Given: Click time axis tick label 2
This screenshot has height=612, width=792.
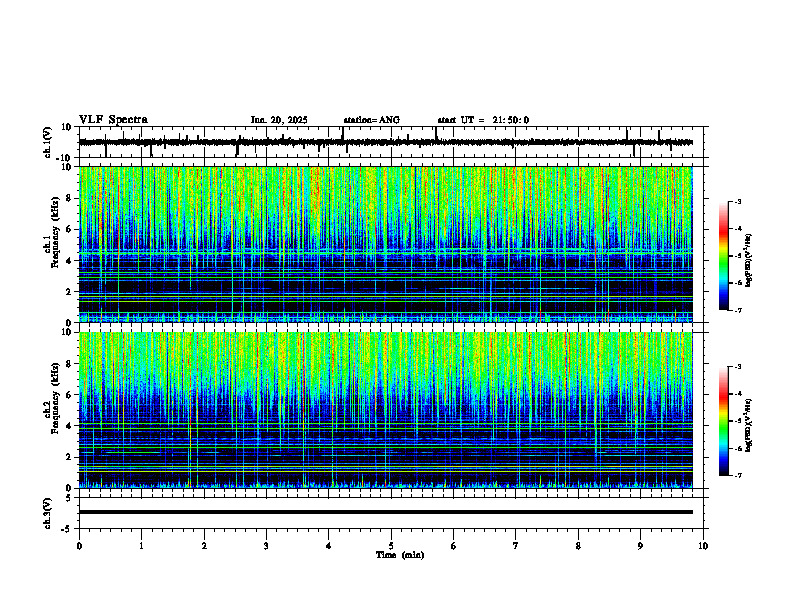Looking at the screenshot, I should click(x=204, y=546).
